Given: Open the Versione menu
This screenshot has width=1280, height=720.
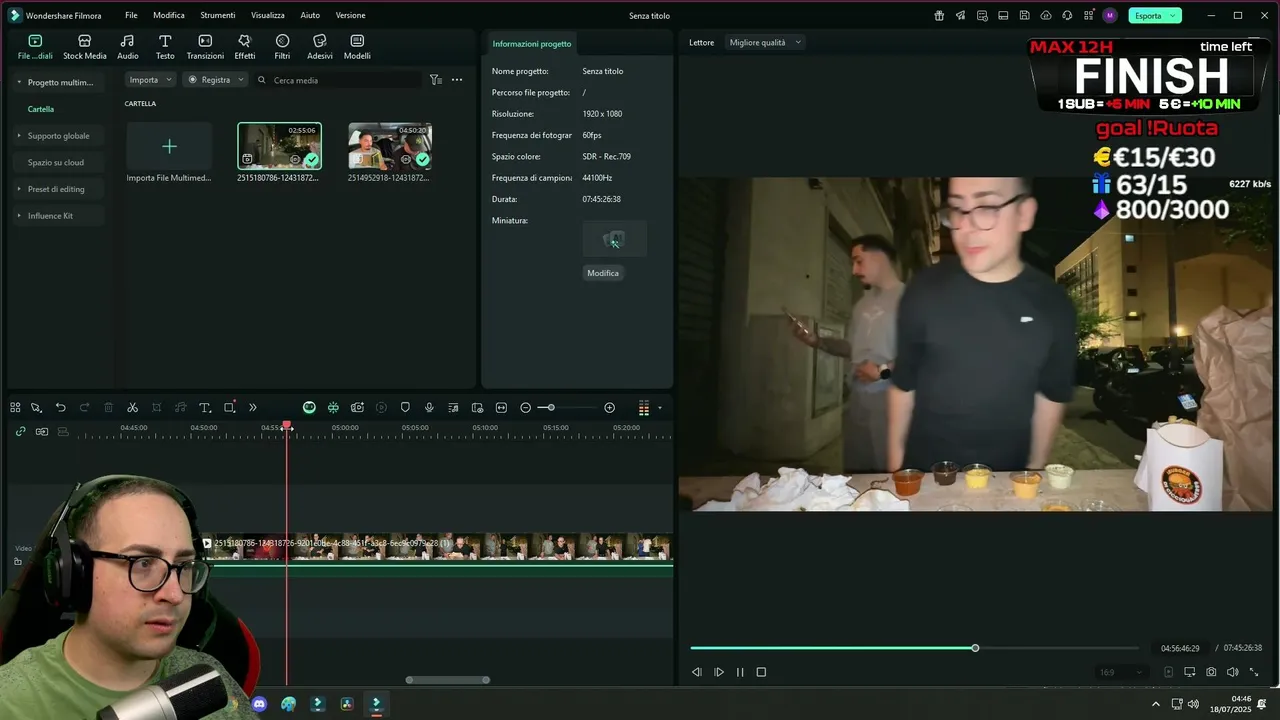Looking at the screenshot, I should pos(350,15).
